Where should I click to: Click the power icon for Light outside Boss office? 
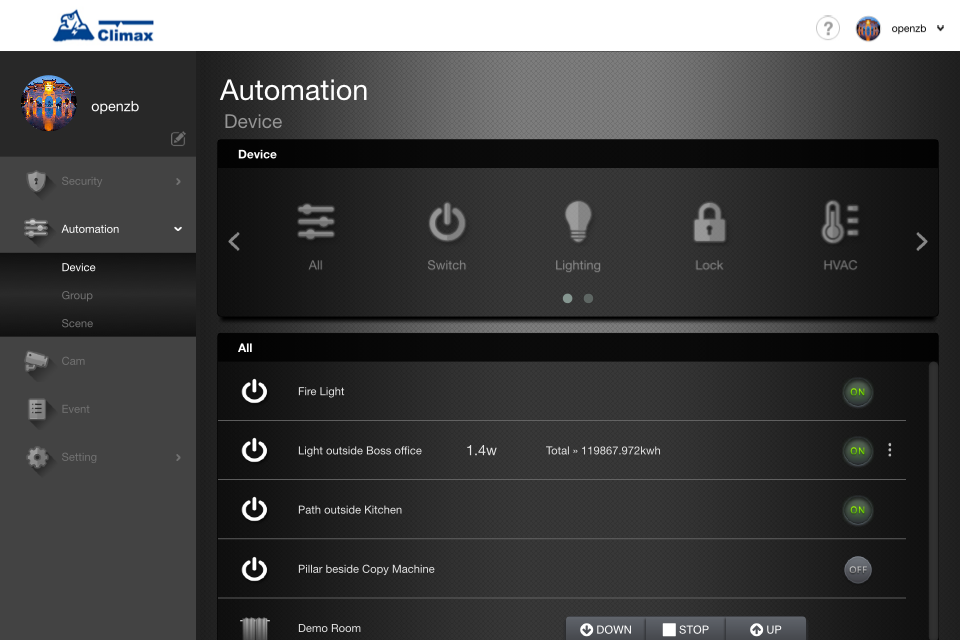pyautogui.click(x=254, y=450)
